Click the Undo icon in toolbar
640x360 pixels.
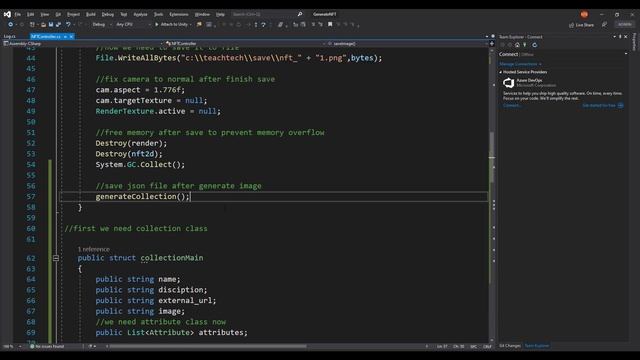pyautogui.click(x=68, y=24)
